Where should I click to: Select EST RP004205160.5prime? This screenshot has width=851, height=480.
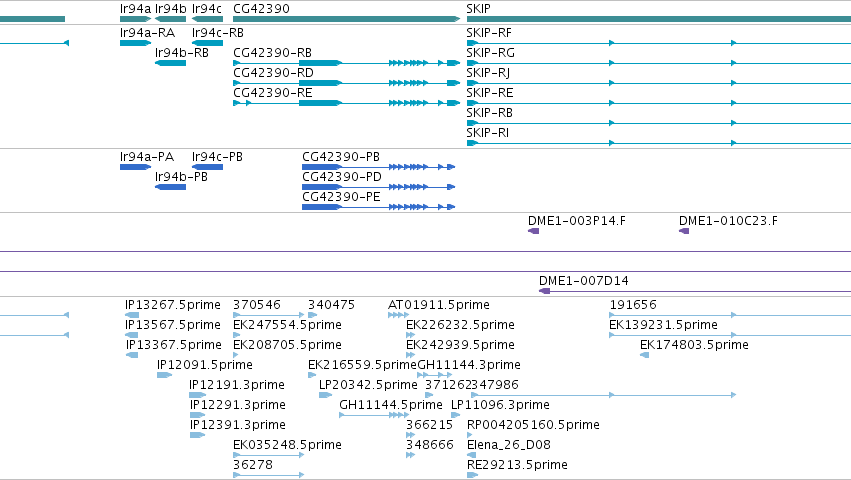click(x=470, y=435)
